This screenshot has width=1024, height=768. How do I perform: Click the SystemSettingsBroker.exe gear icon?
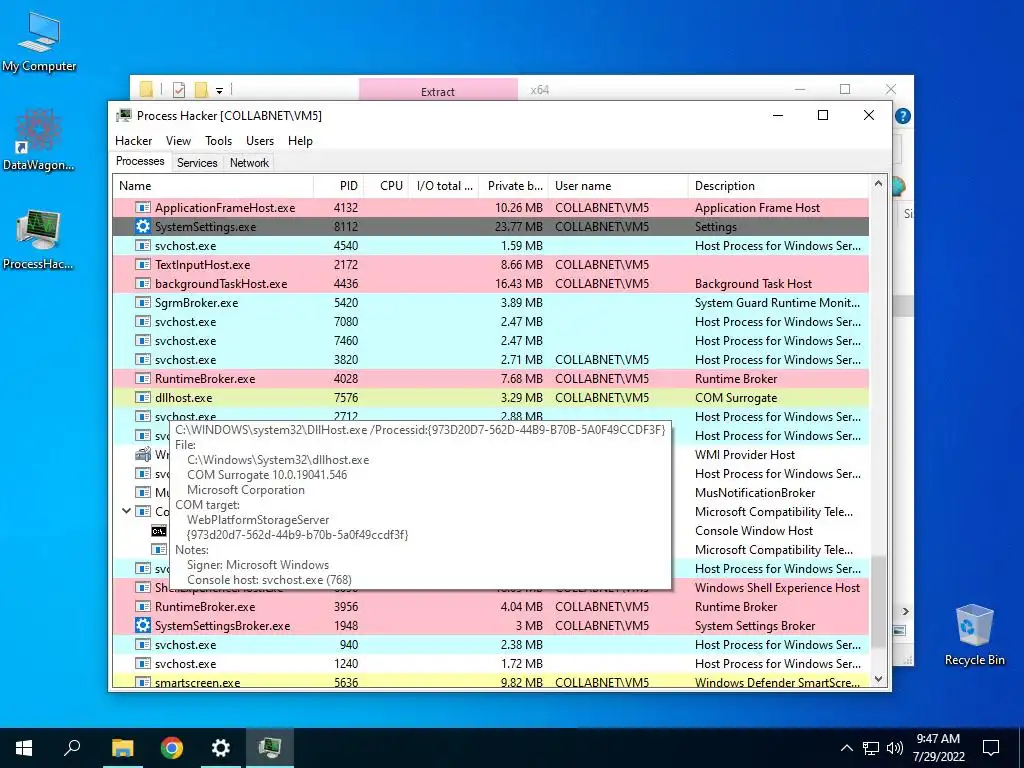[x=142, y=625]
